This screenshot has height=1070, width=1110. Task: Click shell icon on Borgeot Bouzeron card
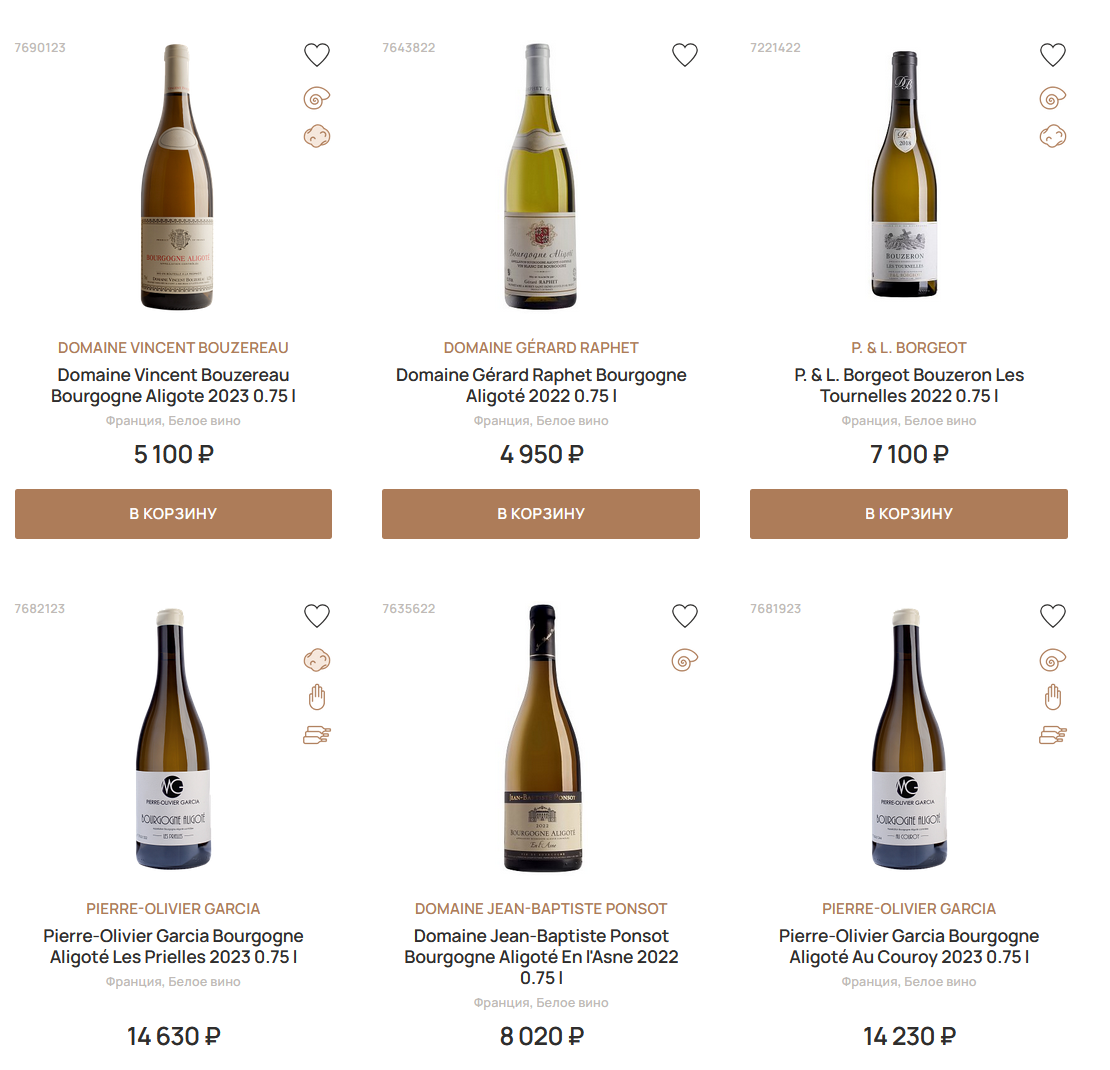pyautogui.click(x=1053, y=98)
